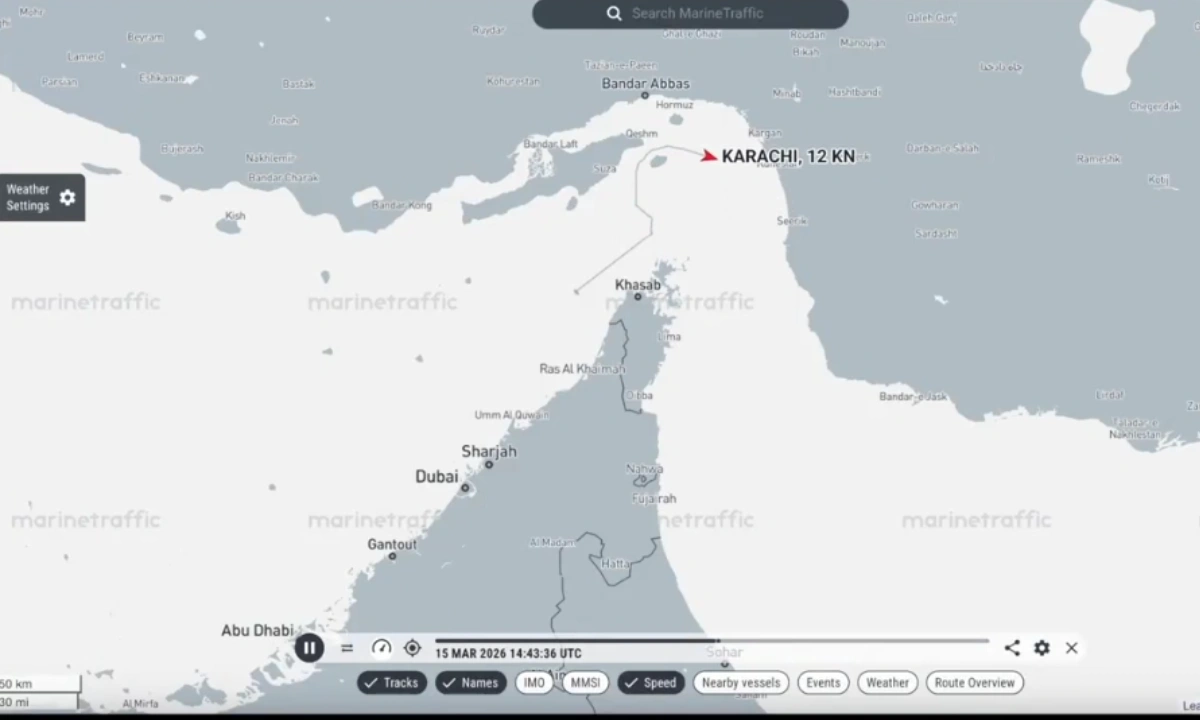Turn off the Names toggle
Viewport: 1200px width, 720px height.
click(471, 683)
